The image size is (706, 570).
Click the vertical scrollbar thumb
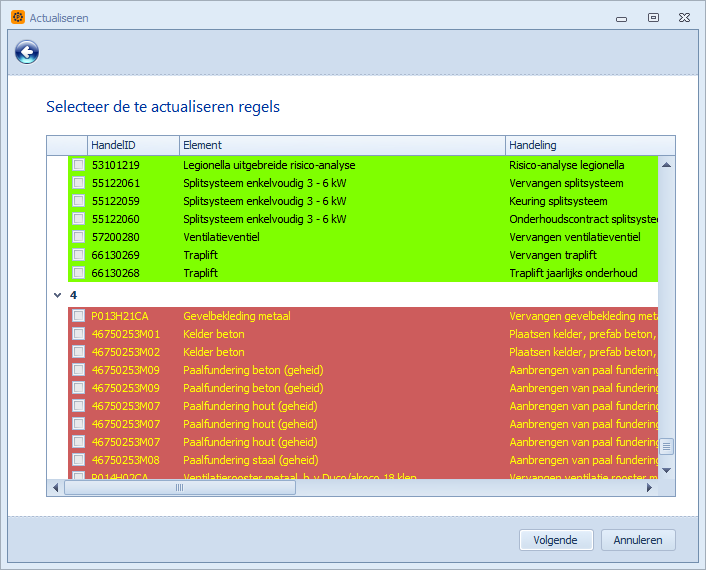tap(667, 446)
